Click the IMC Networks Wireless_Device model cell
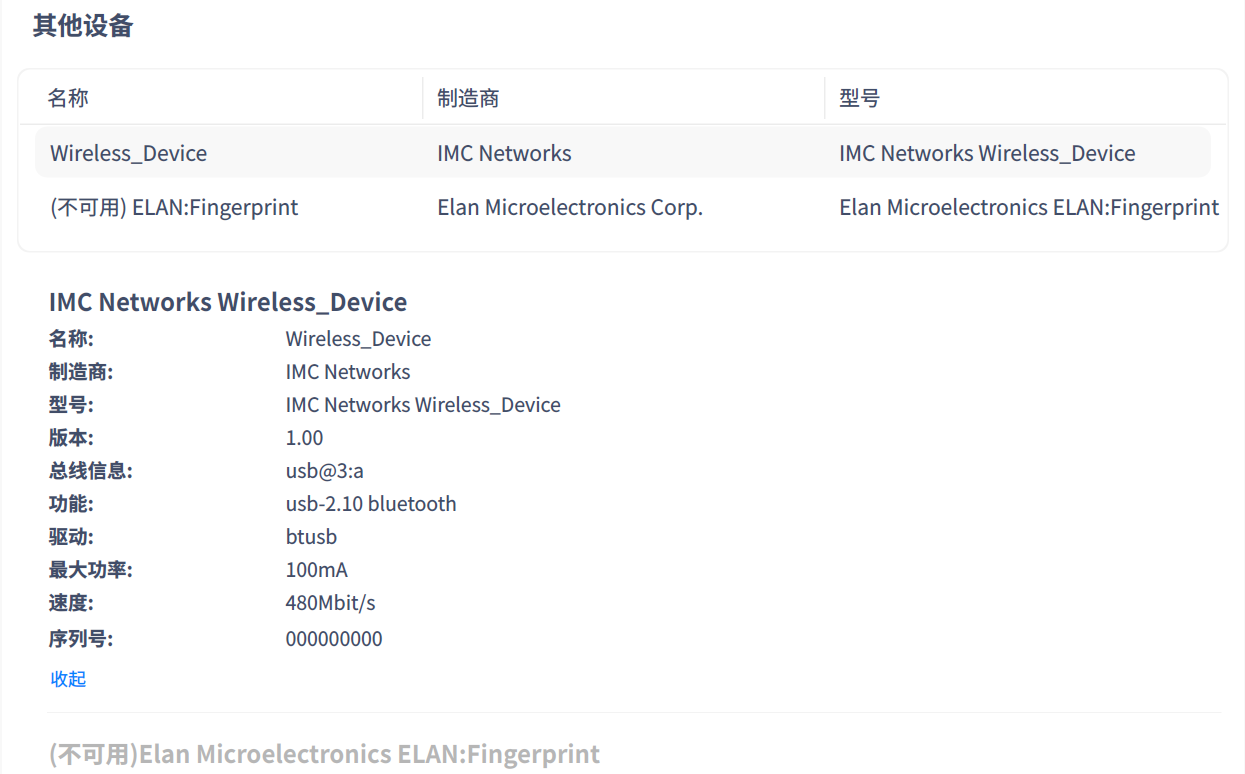Screen dimensions: 1245x774 [987, 154]
